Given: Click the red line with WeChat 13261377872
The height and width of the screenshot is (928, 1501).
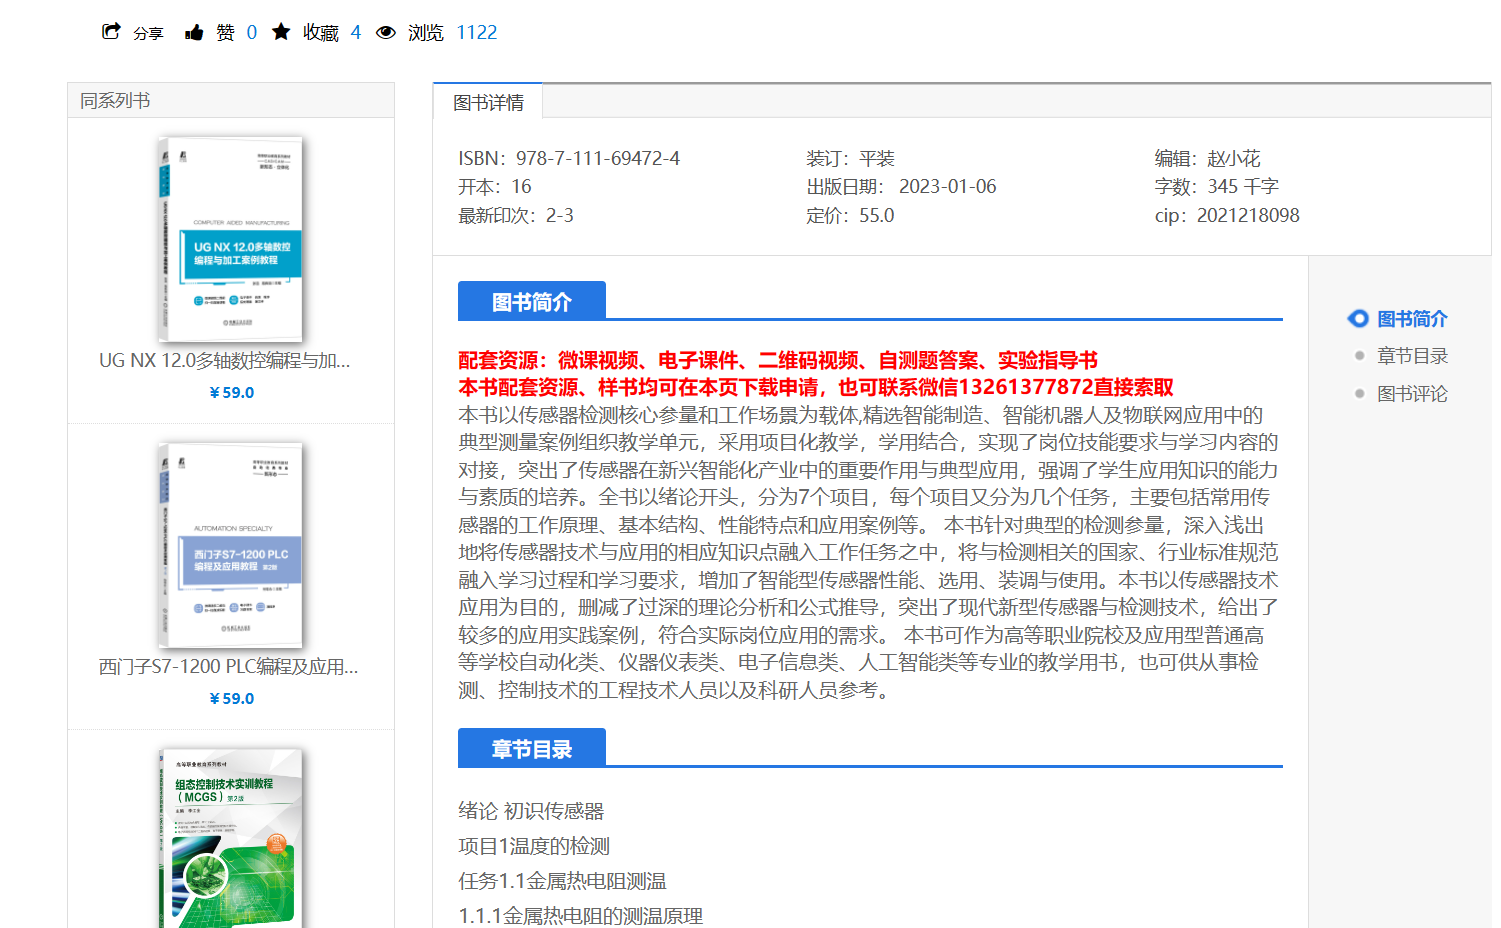Looking at the screenshot, I should pos(816,387).
